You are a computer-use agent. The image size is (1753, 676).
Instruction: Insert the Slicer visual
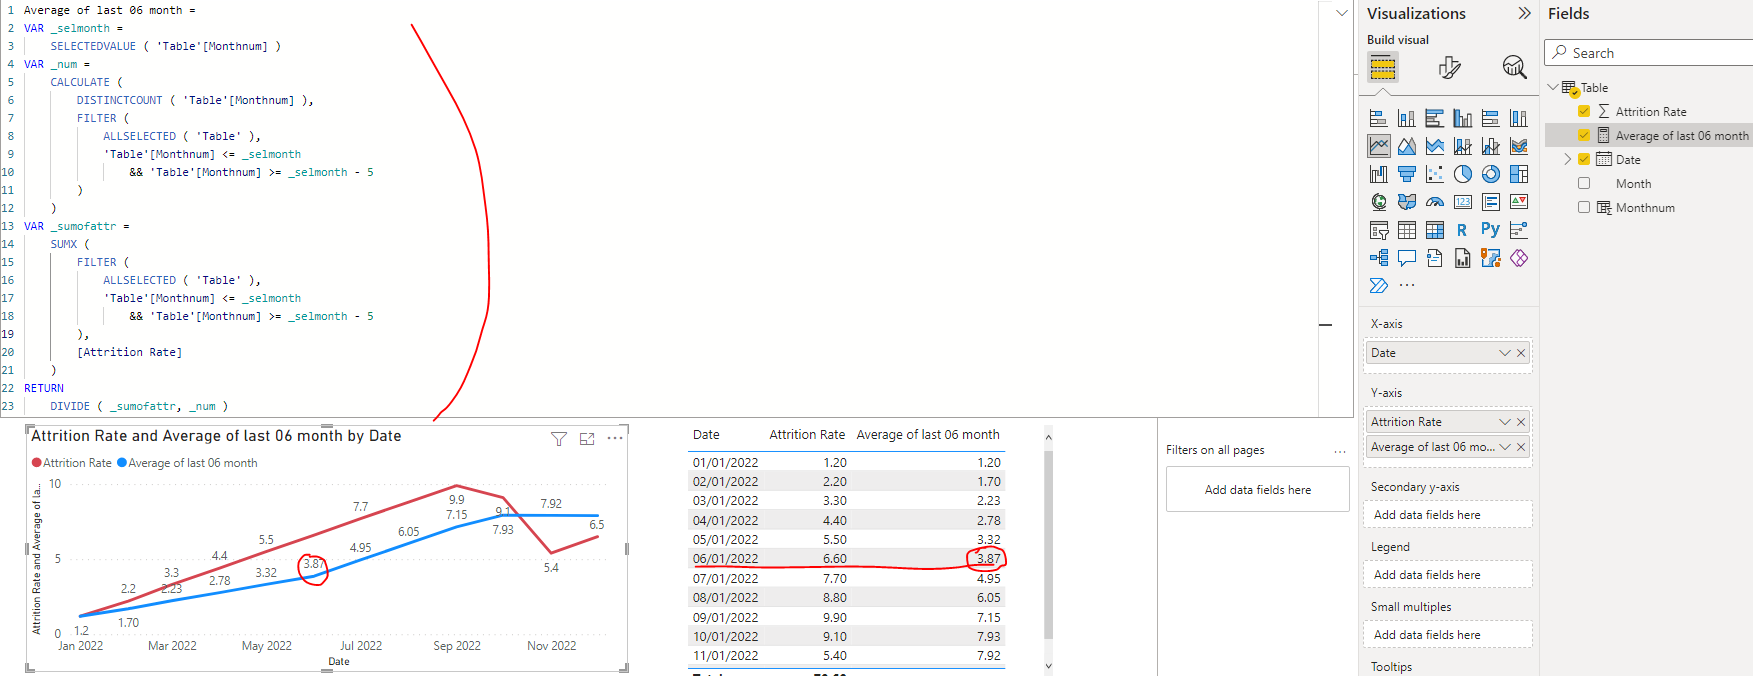click(1379, 230)
